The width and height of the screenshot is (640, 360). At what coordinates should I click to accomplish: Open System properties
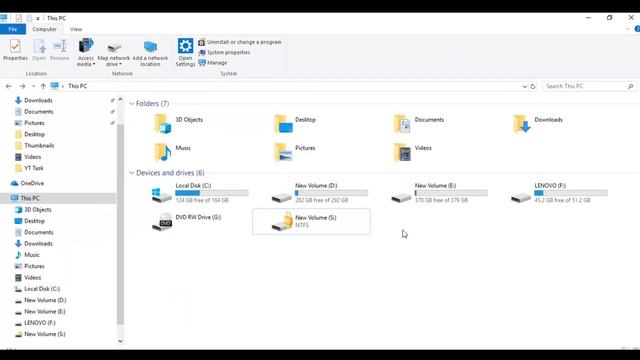[x=224, y=53]
